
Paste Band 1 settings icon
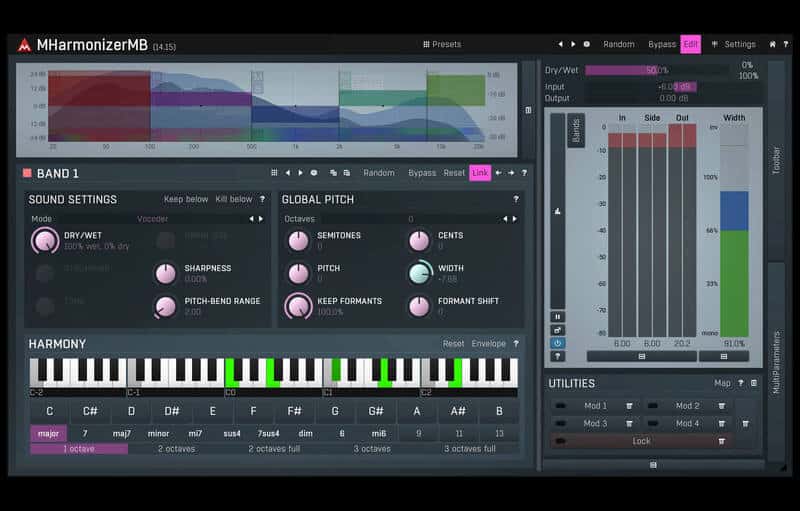346,173
